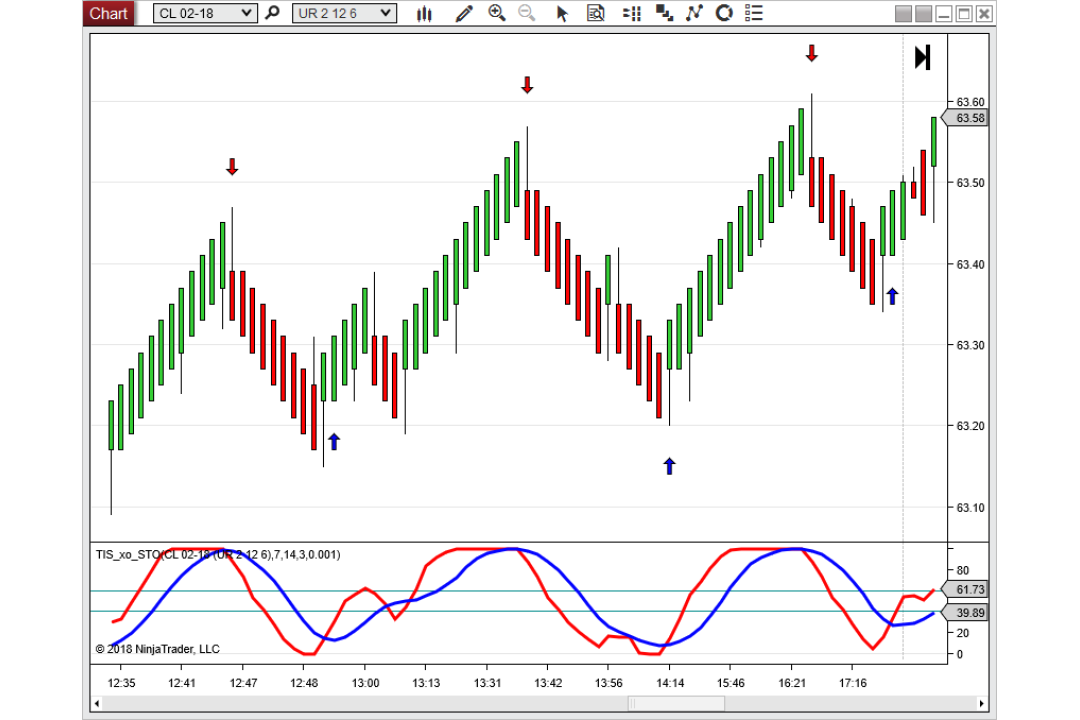Select the cursor pointer tool
This screenshot has width=1080, height=720.
point(562,13)
